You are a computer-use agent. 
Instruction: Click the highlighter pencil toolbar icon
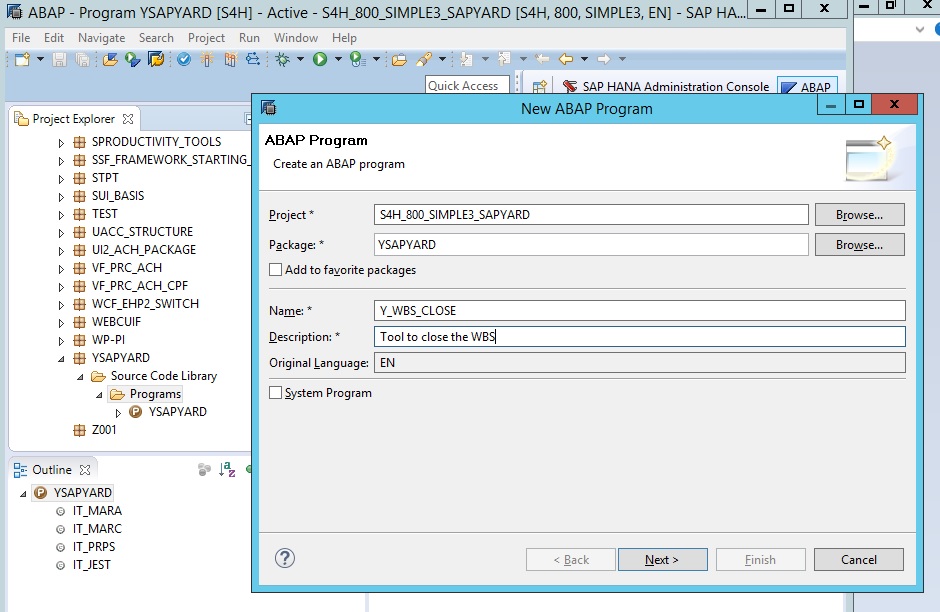[x=424, y=59]
